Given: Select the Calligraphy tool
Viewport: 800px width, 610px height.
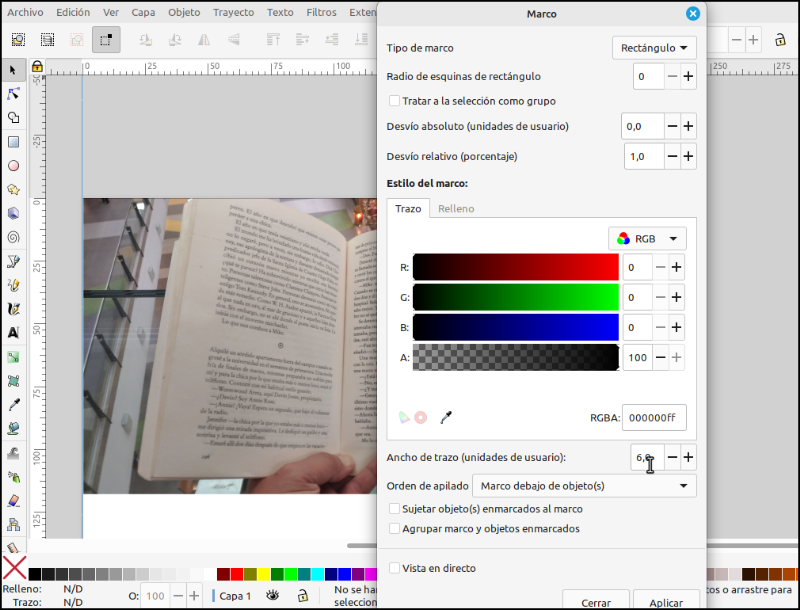Looking at the screenshot, I should click(x=13, y=309).
